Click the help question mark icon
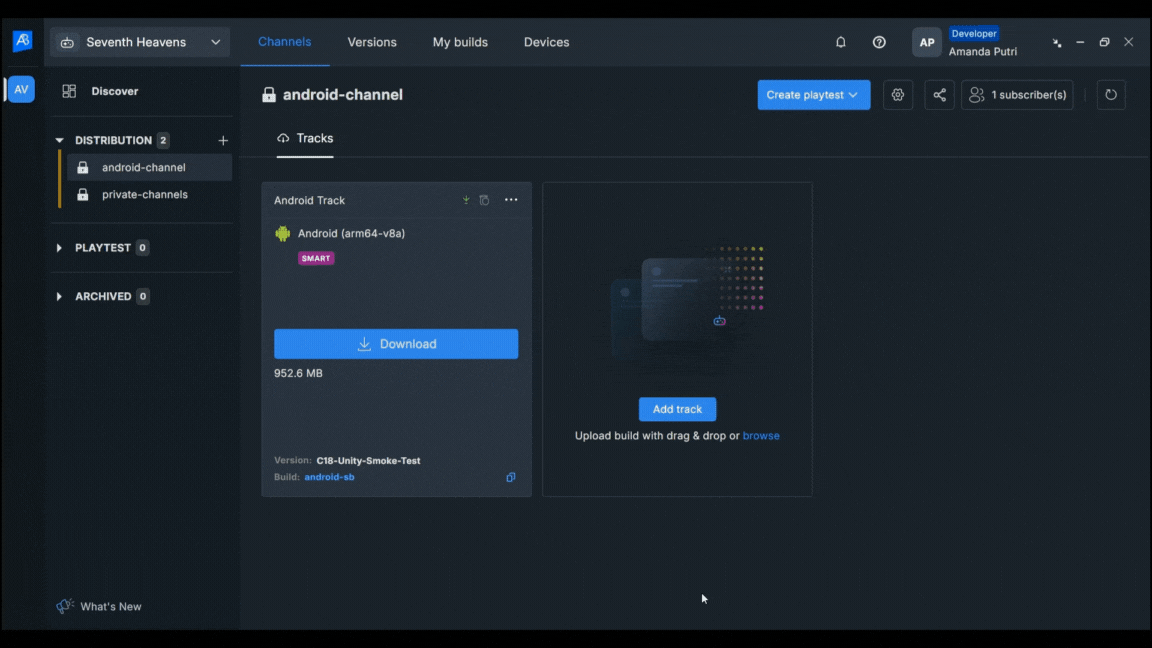The width and height of the screenshot is (1152, 648). (x=879, y=42)
